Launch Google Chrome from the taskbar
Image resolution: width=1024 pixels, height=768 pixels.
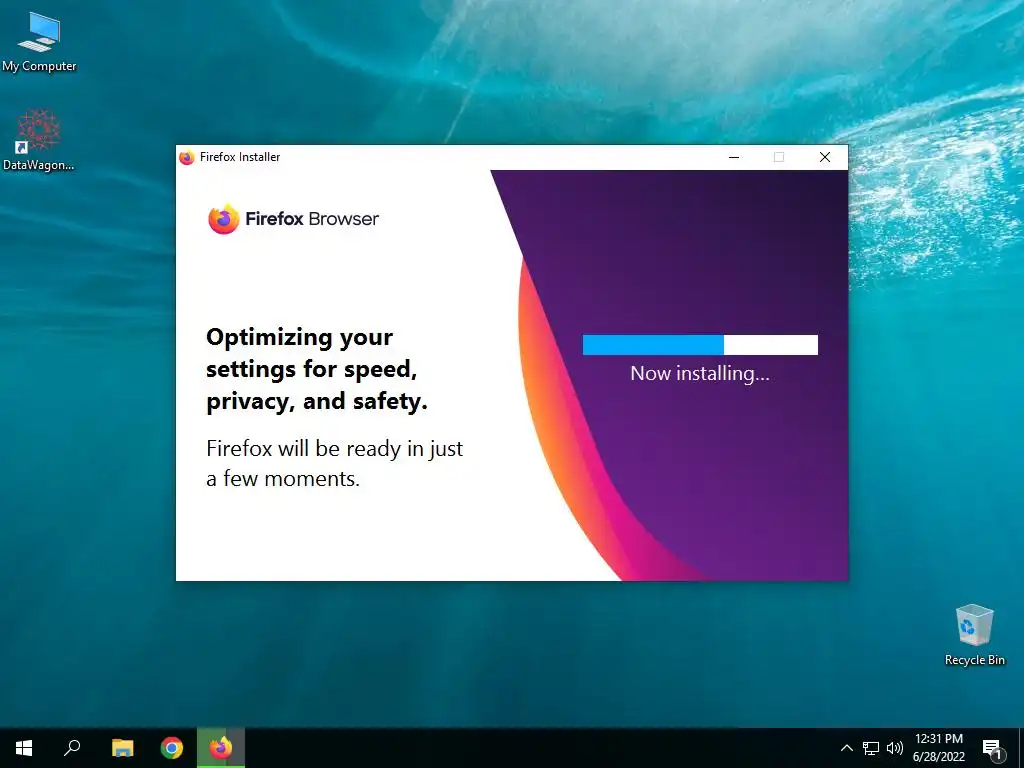pos(172,748)
